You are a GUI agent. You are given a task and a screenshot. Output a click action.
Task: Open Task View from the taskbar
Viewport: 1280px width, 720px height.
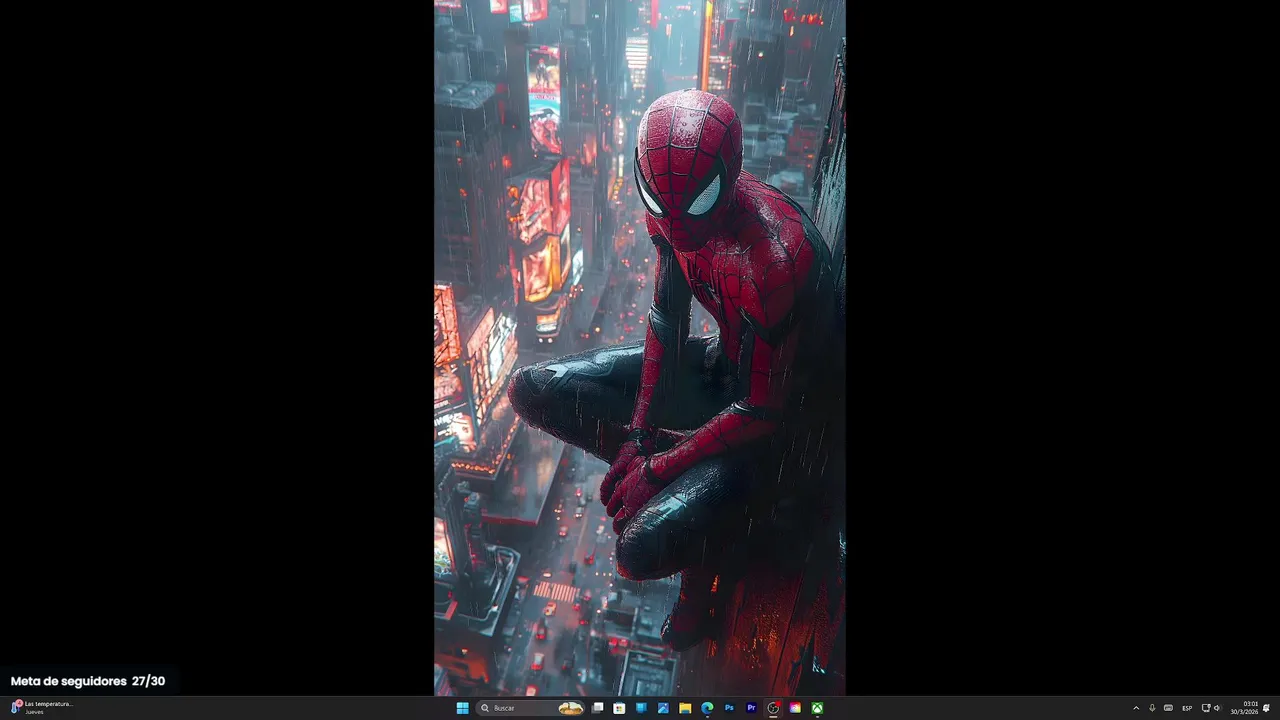[x=597, y=708]
